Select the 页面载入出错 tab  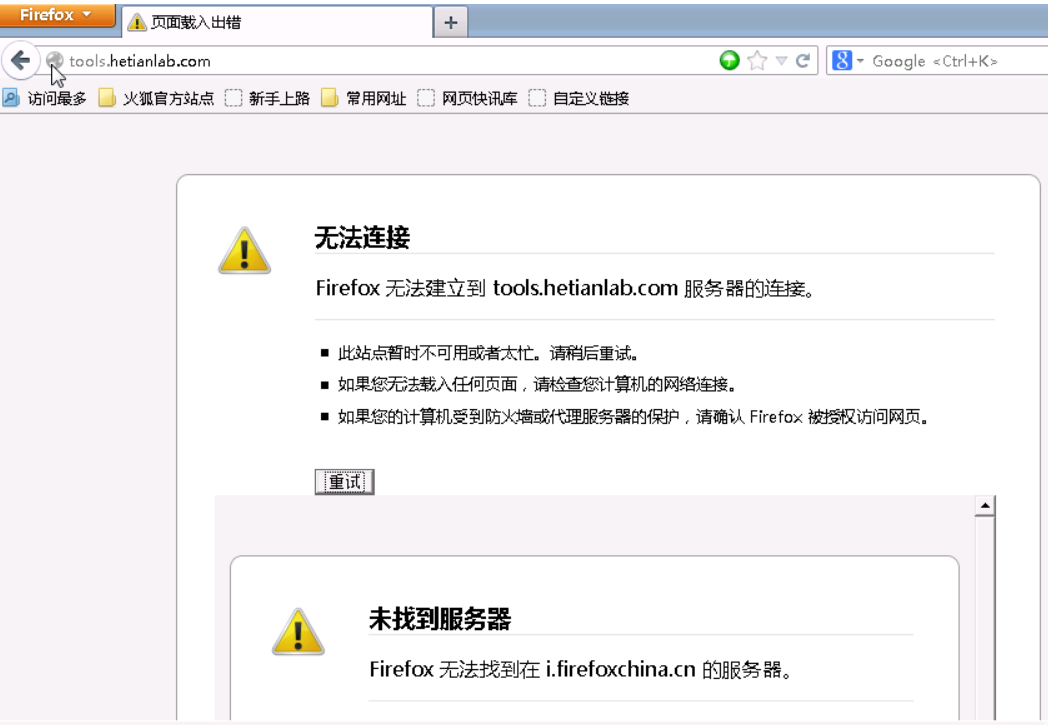[x=277, y=23]
